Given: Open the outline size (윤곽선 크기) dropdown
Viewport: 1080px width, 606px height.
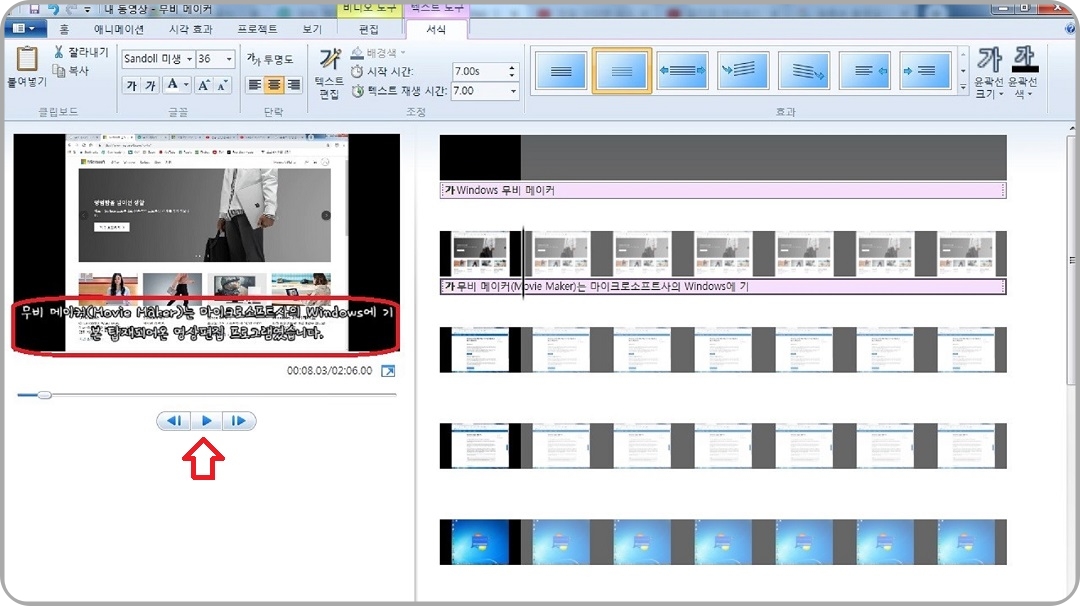Looking at the screenshot, I should pyautogui.click(x=988, y=73).
